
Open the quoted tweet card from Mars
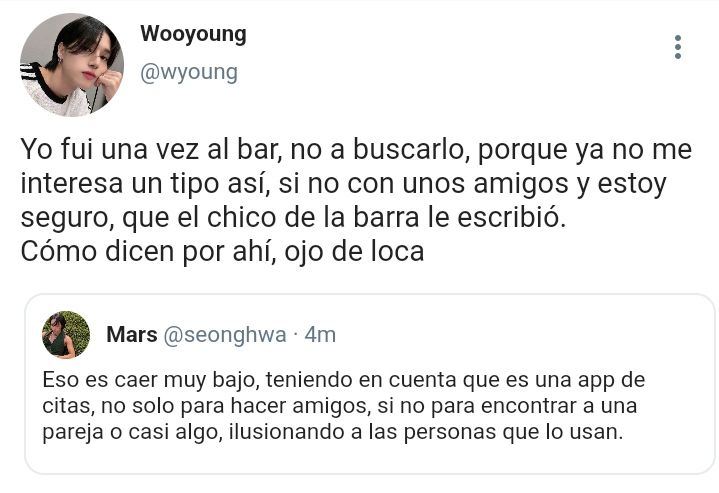pos(370,384)
